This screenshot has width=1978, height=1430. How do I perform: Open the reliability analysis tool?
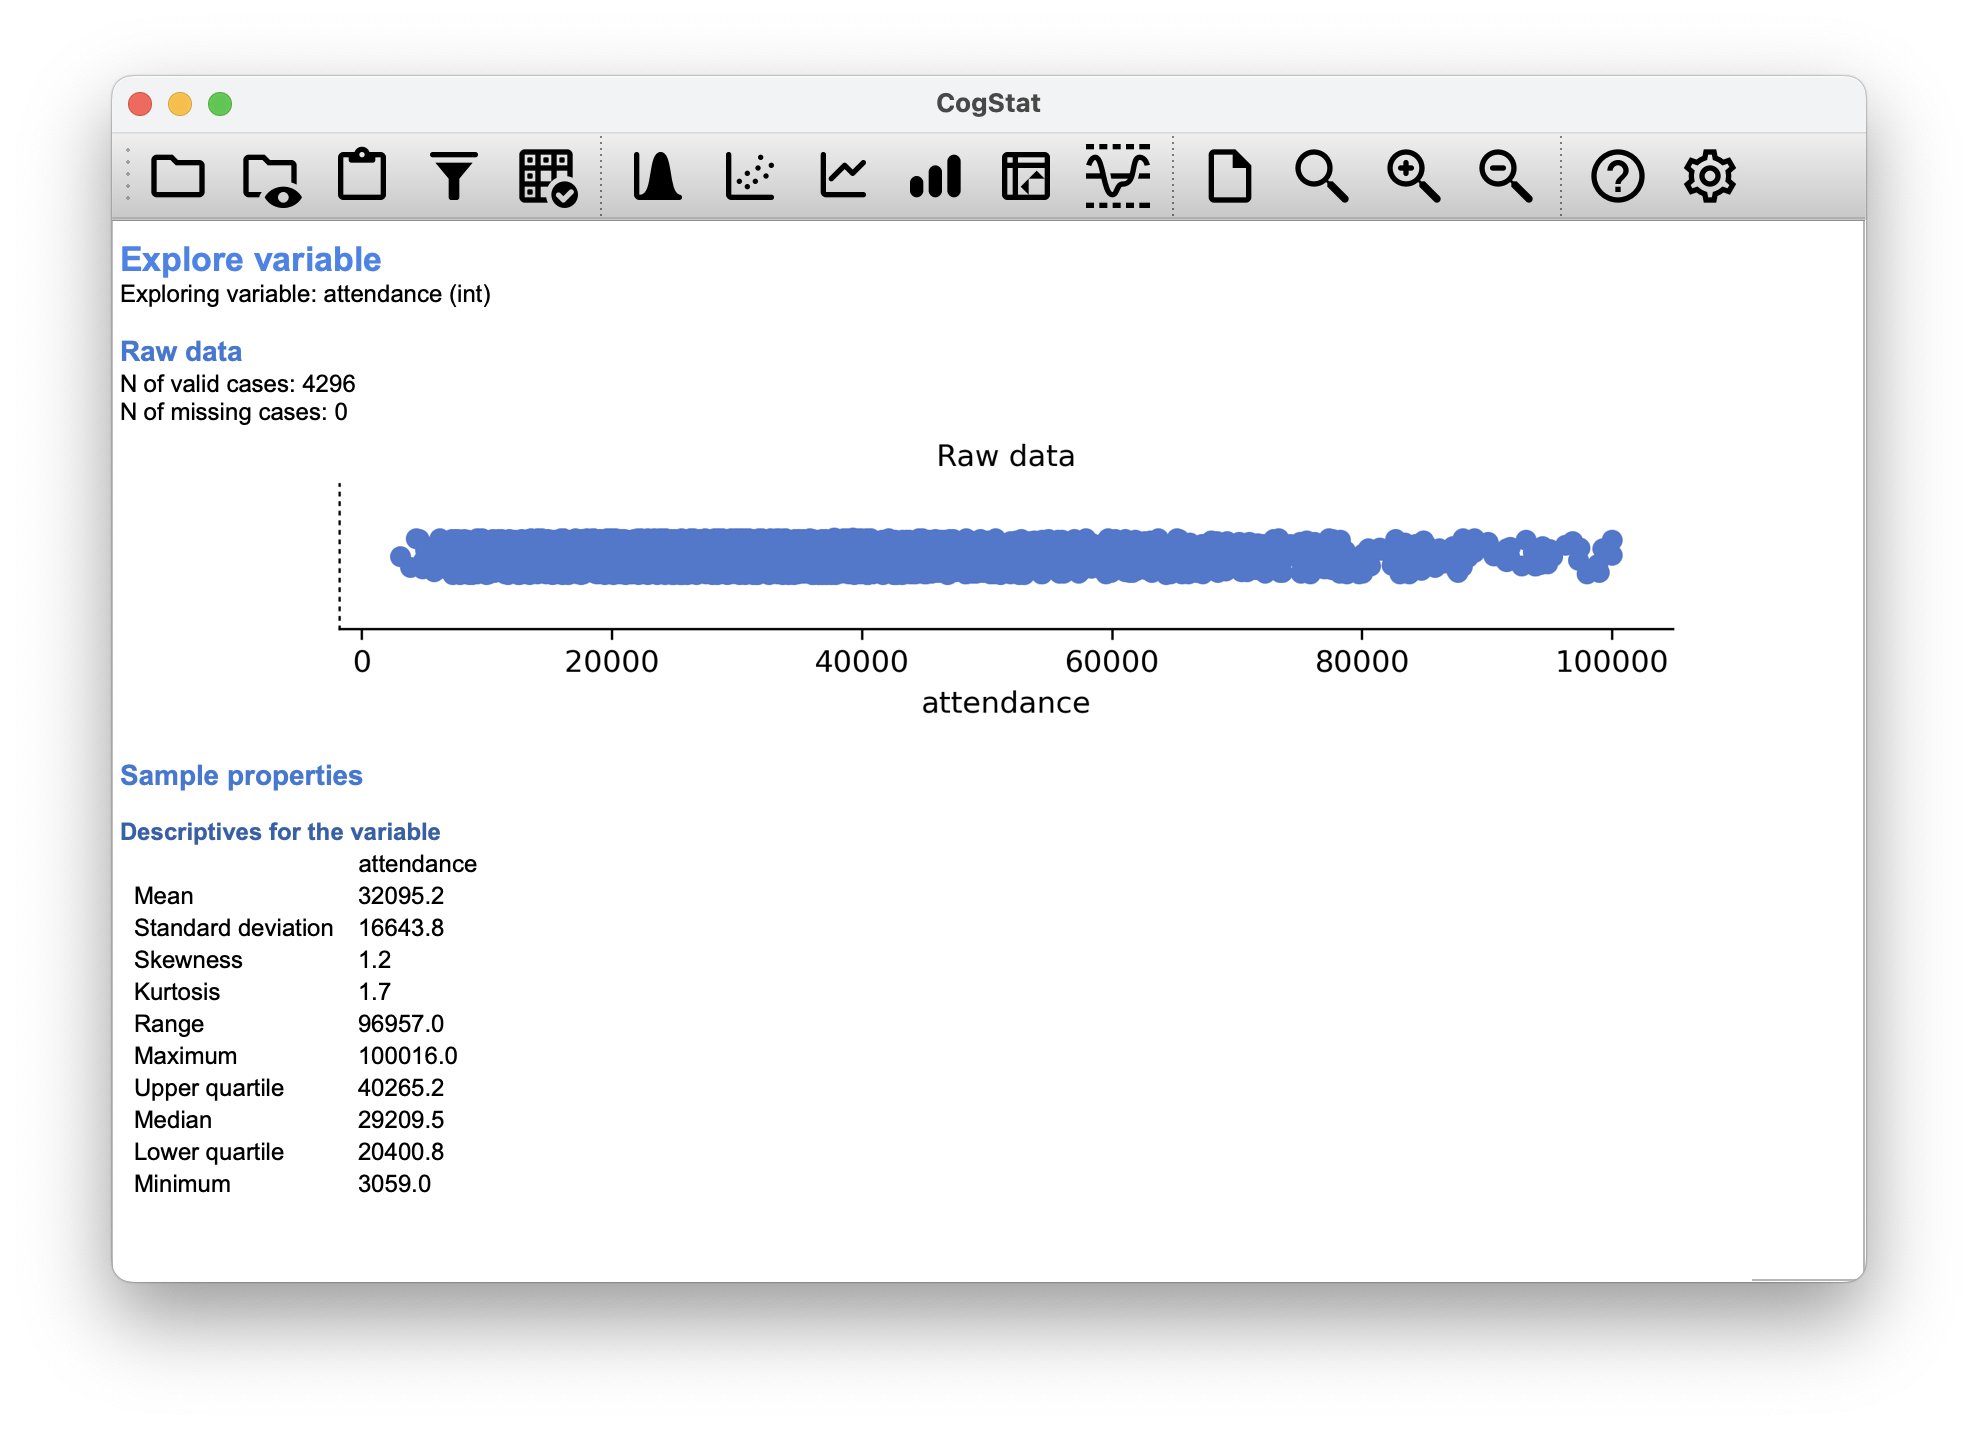1119,175
